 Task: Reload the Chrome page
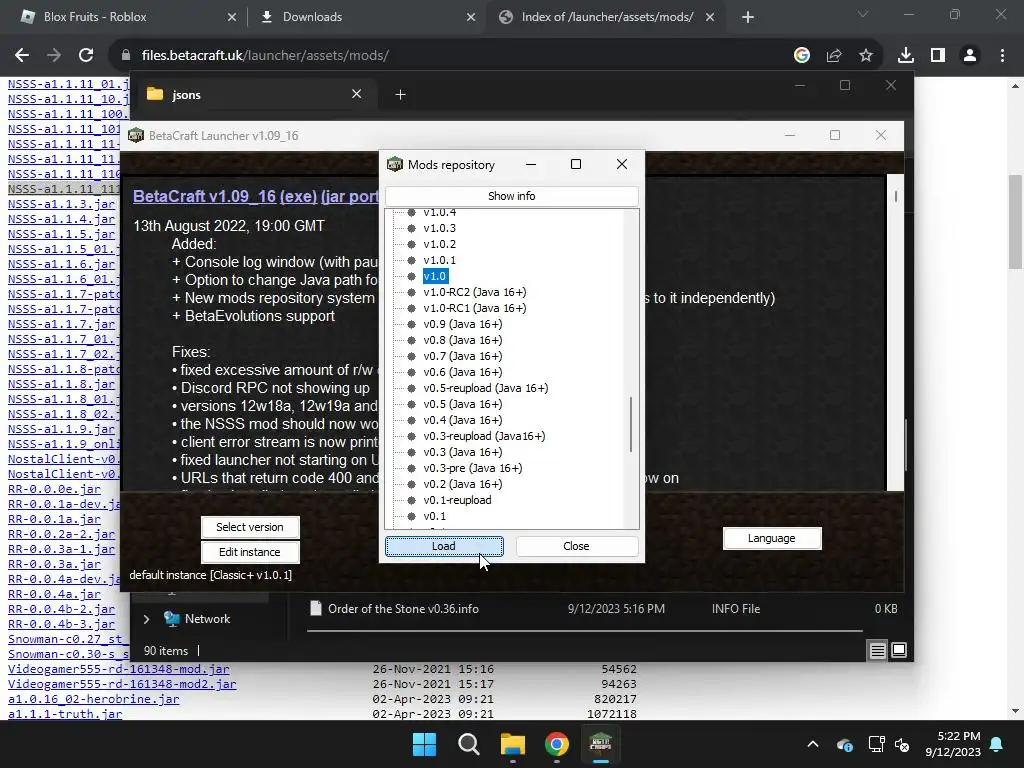click(x=86, y=56)
